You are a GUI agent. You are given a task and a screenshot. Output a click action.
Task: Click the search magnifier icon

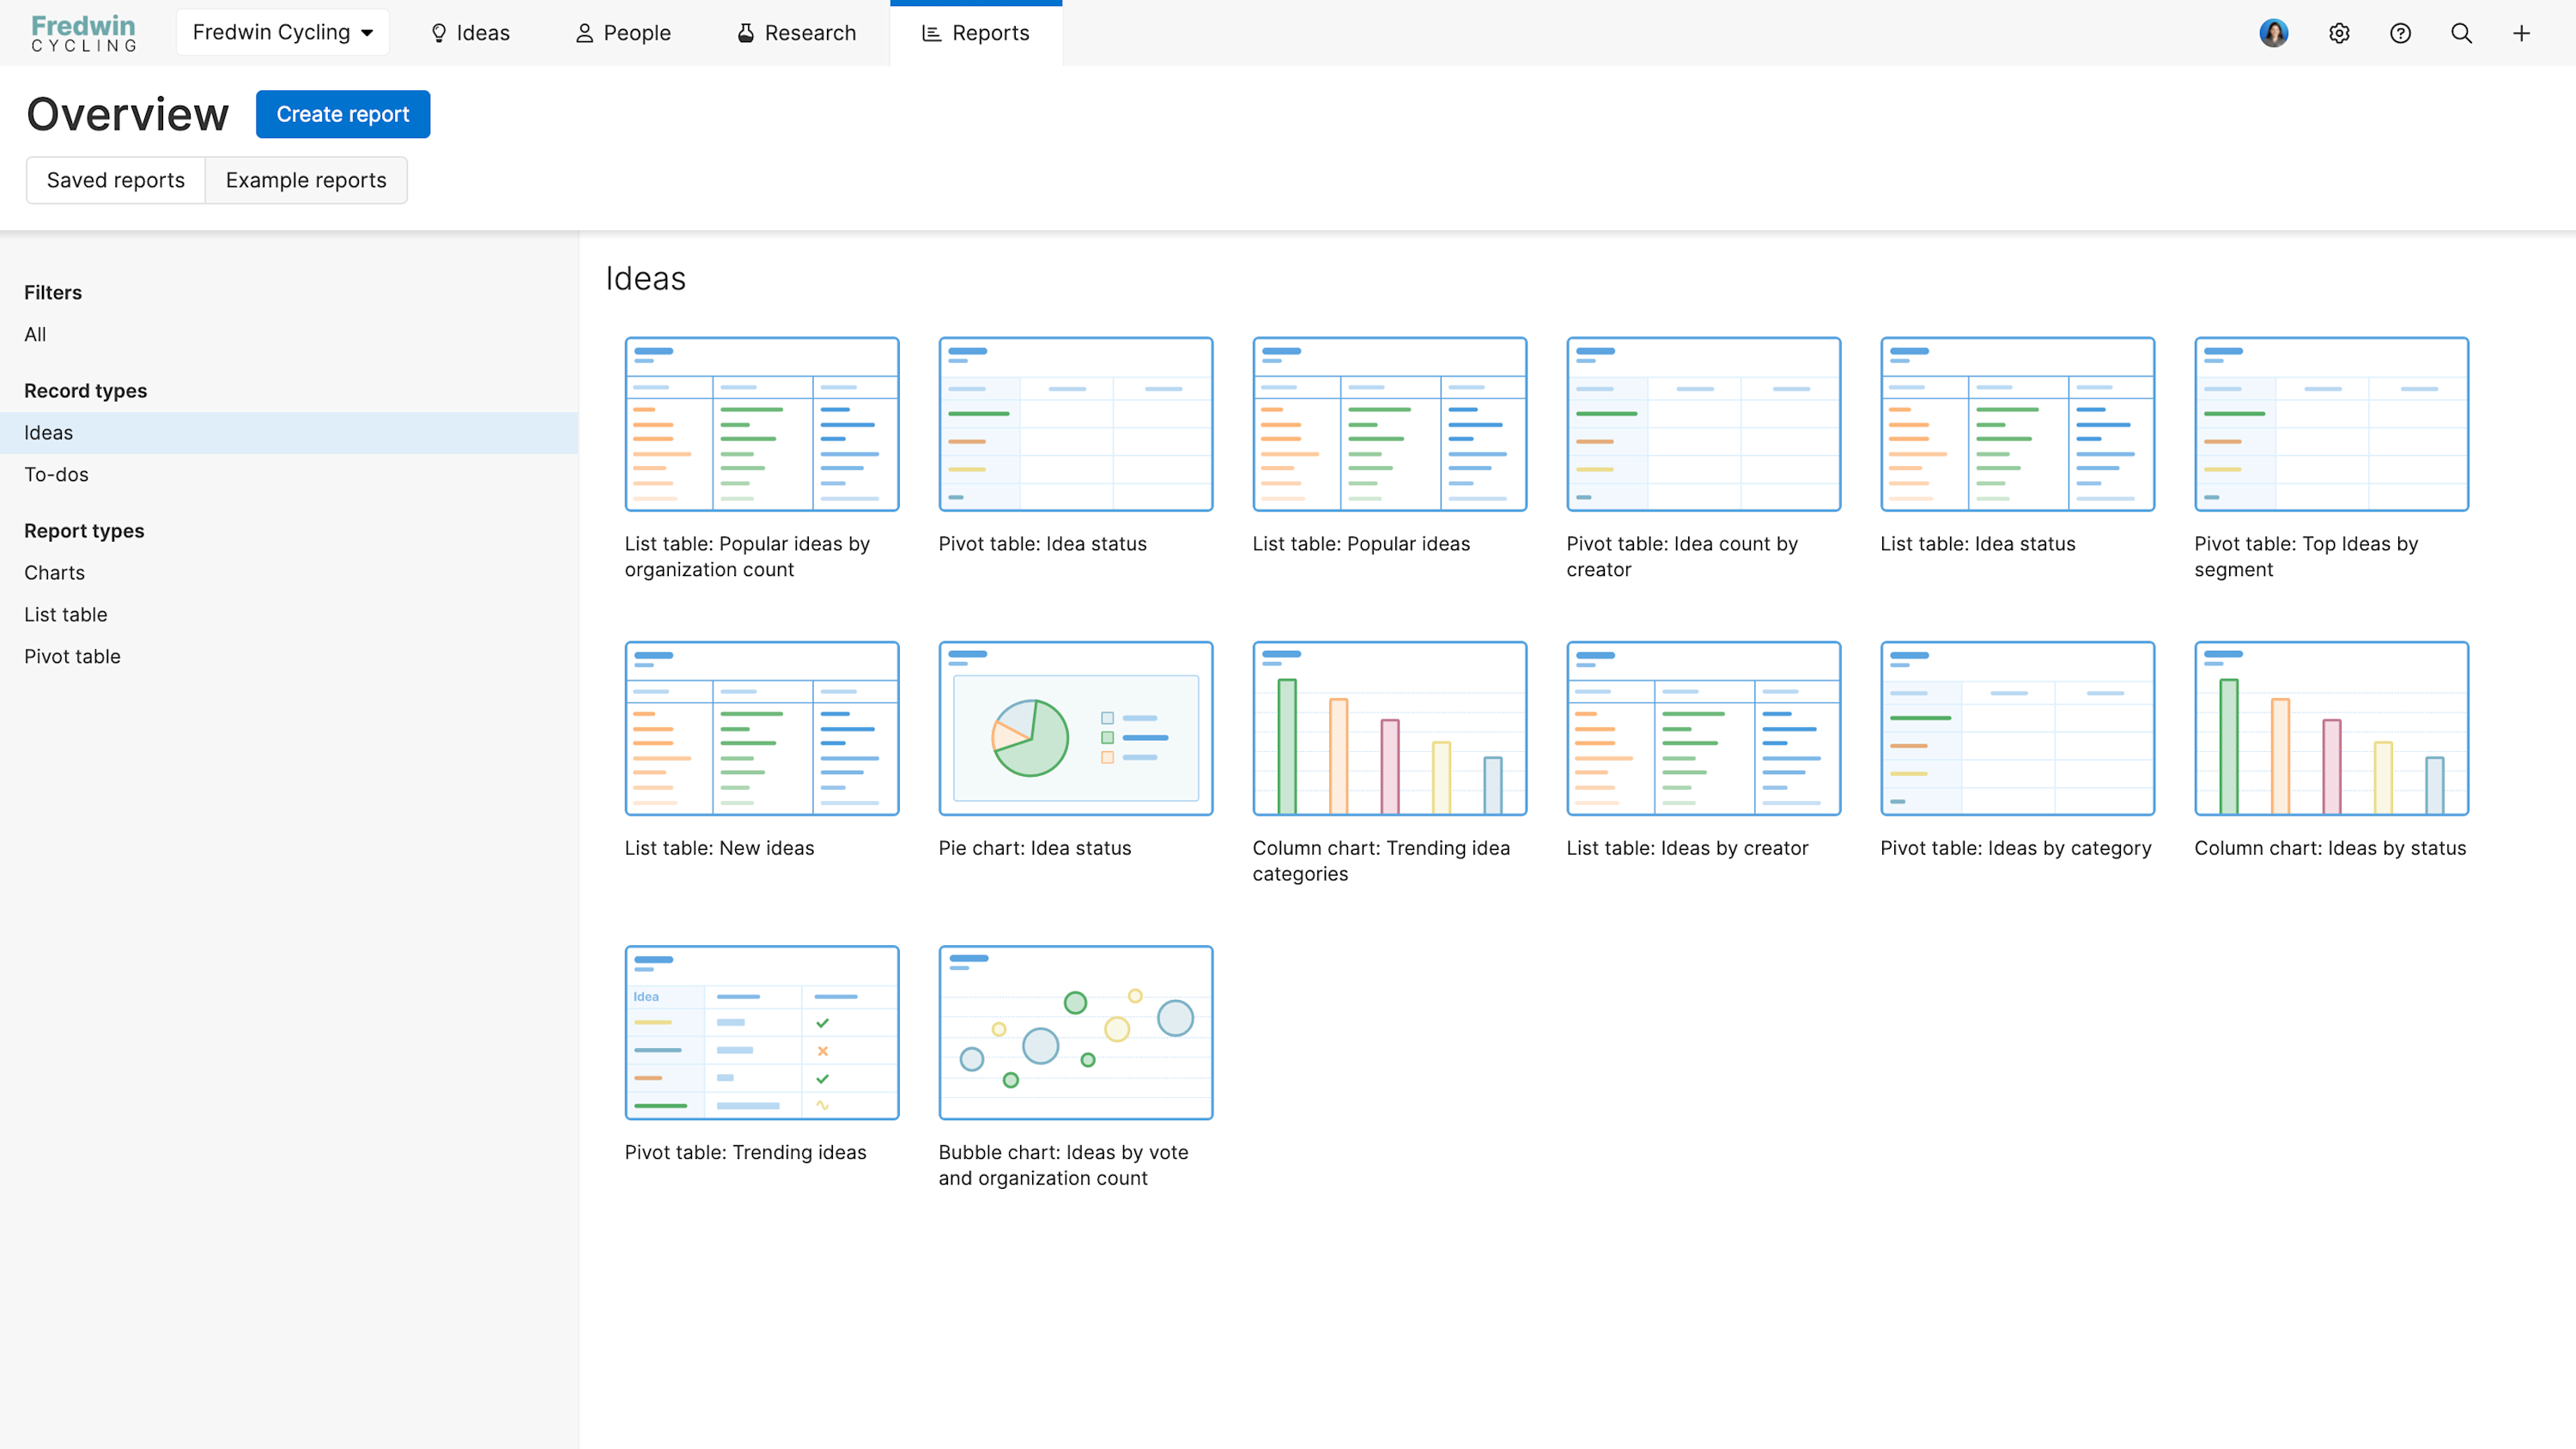(2461, 33)
